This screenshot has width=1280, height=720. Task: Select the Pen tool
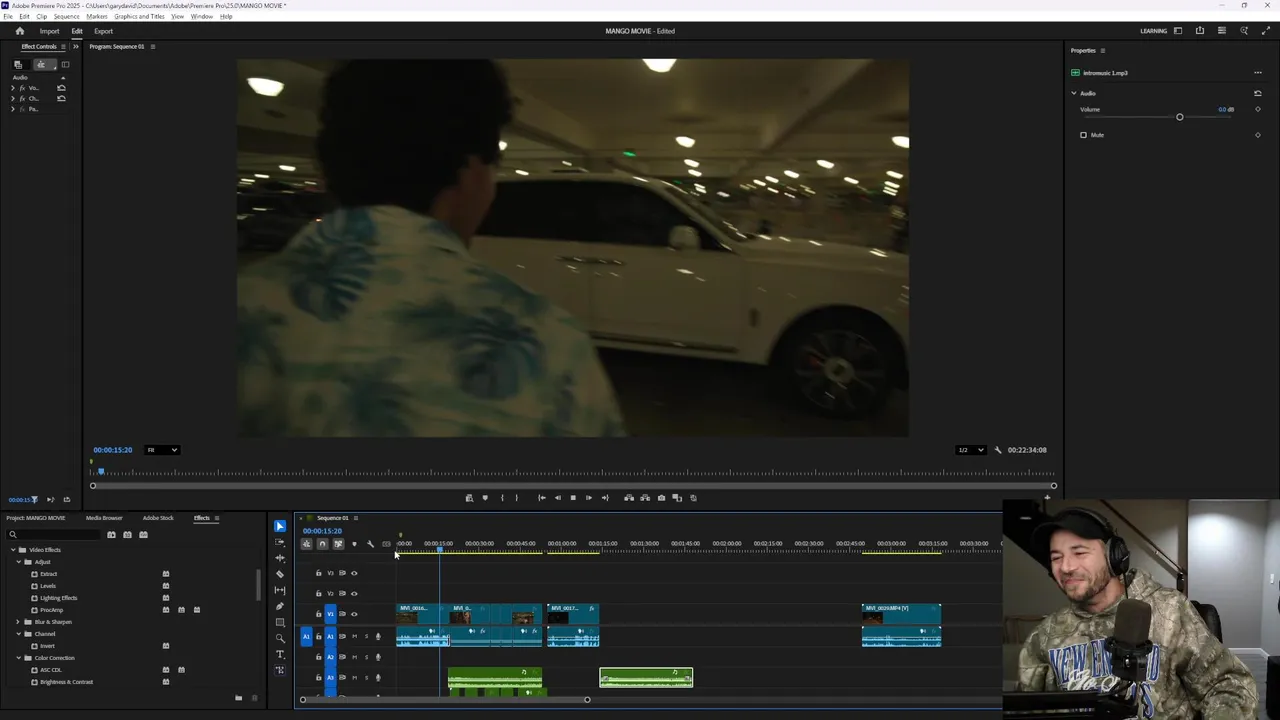pos(280,606)
